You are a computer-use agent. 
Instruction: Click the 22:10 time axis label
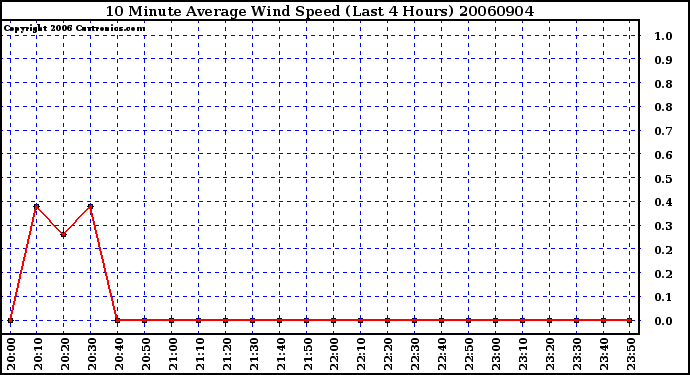(362, 354)
